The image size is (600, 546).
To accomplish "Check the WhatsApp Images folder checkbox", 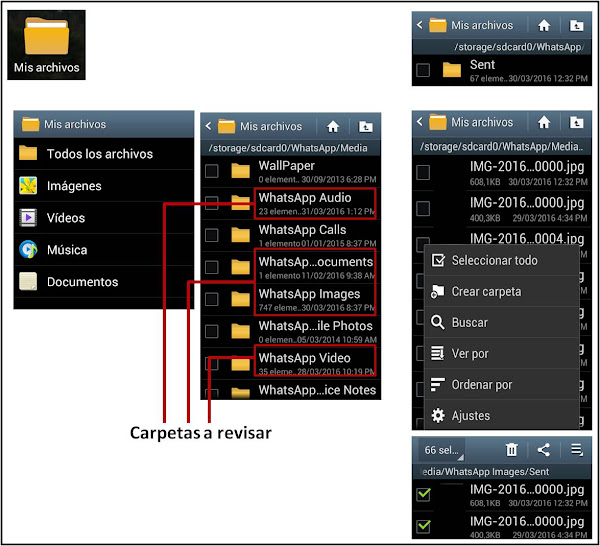I will tap(212, 299).
